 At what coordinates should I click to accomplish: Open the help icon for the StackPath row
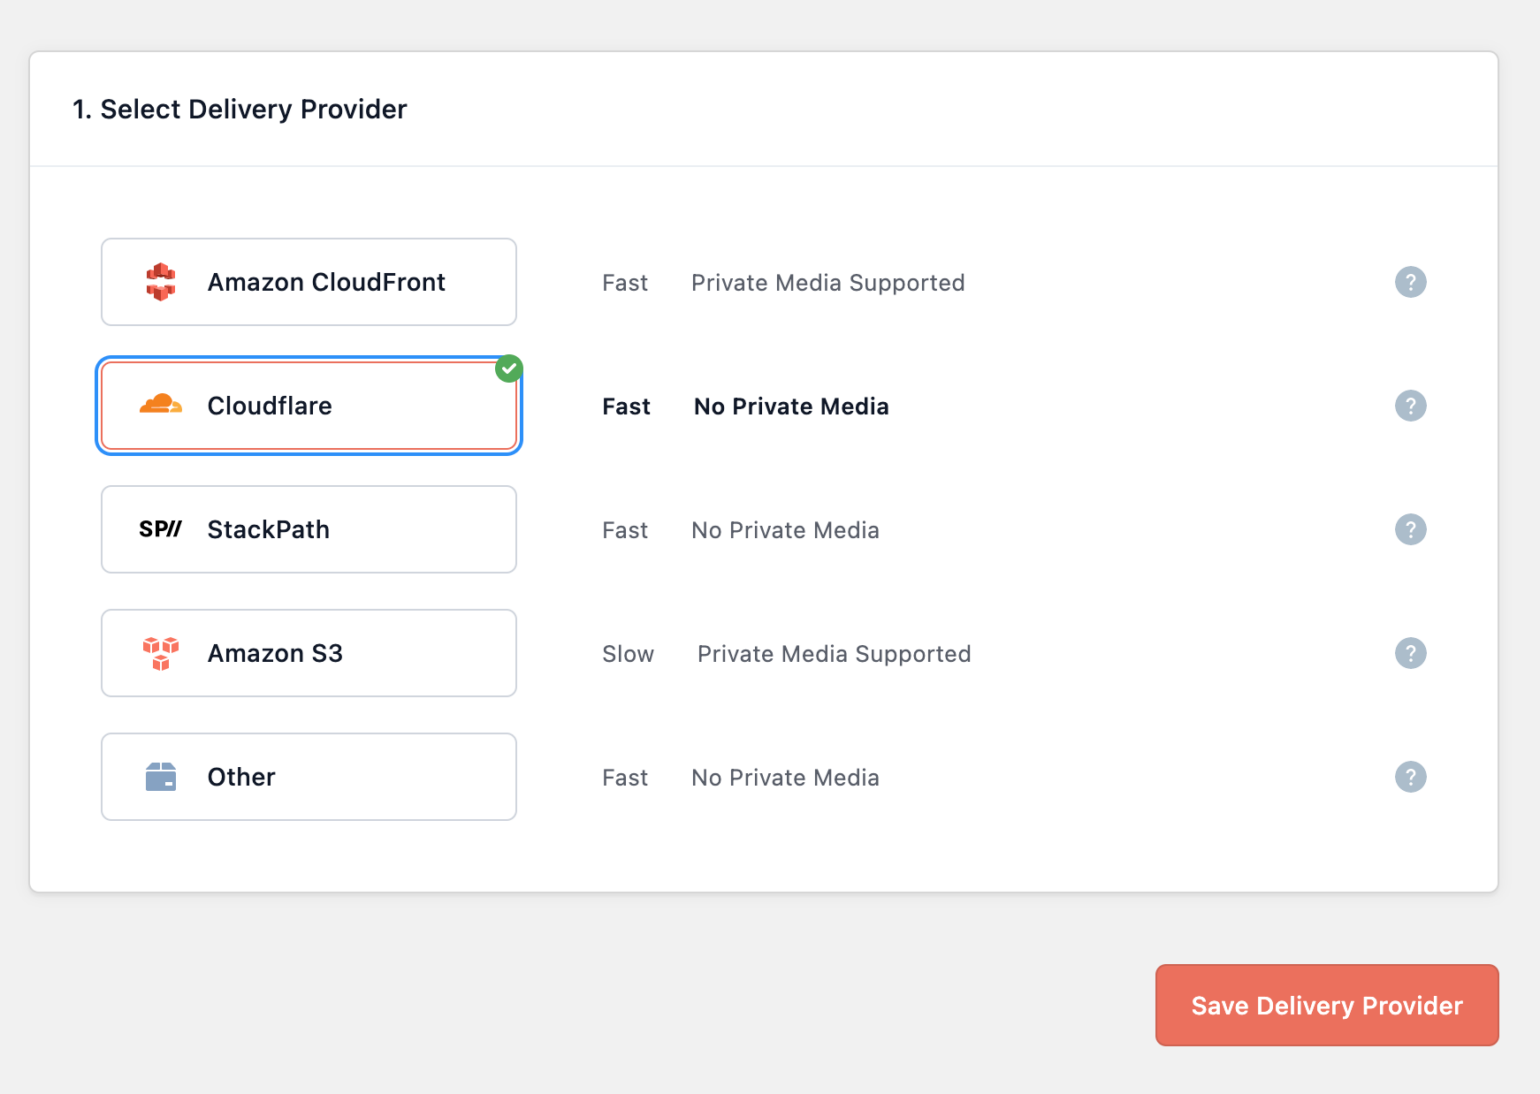[1410, 530]
